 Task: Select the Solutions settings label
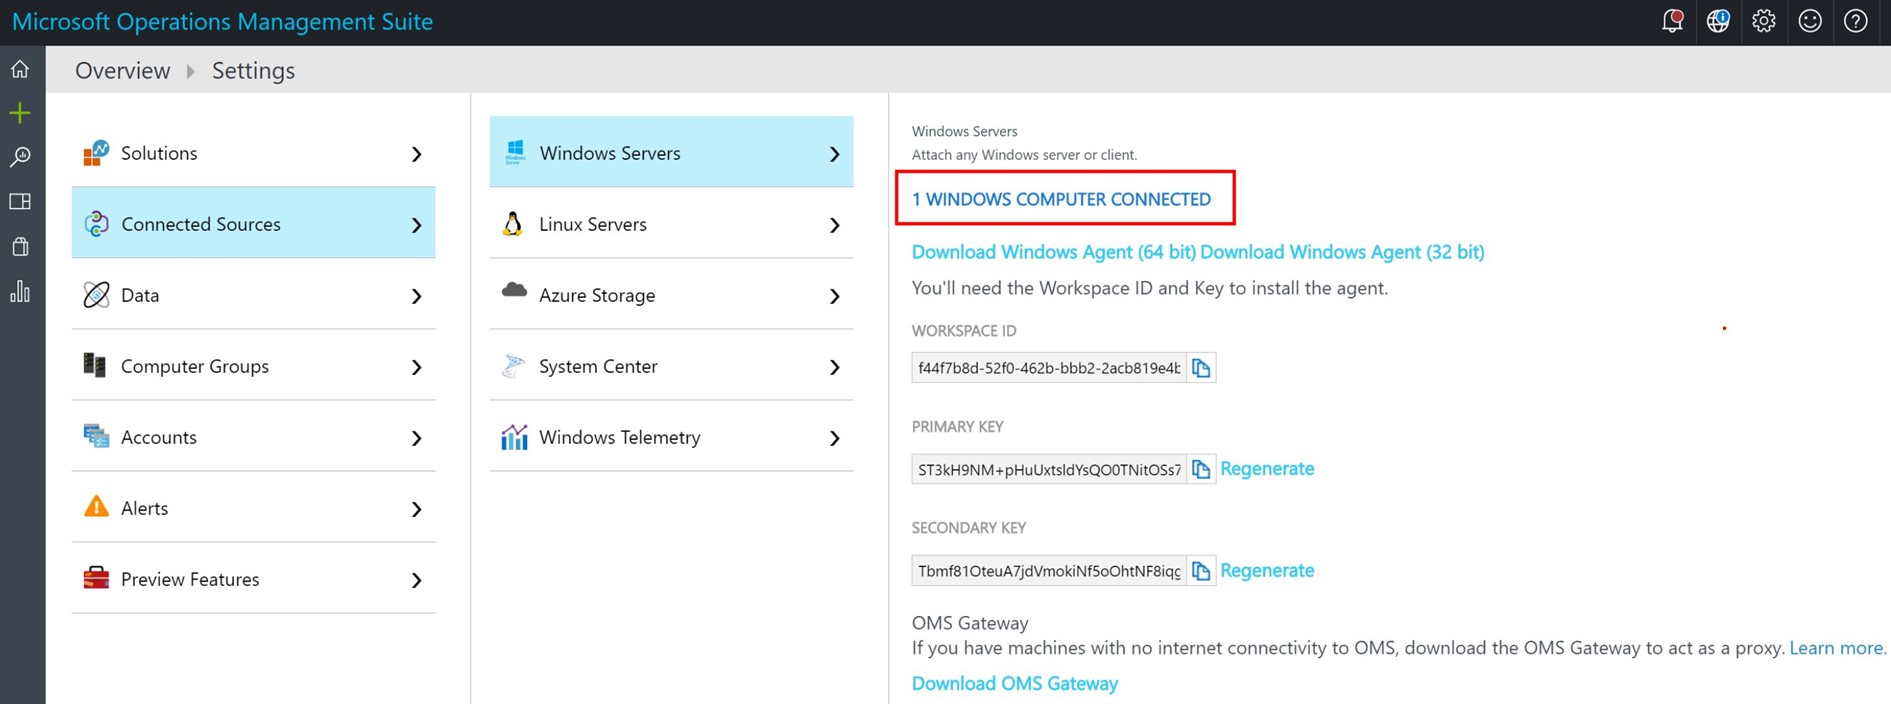click(159, 153)
